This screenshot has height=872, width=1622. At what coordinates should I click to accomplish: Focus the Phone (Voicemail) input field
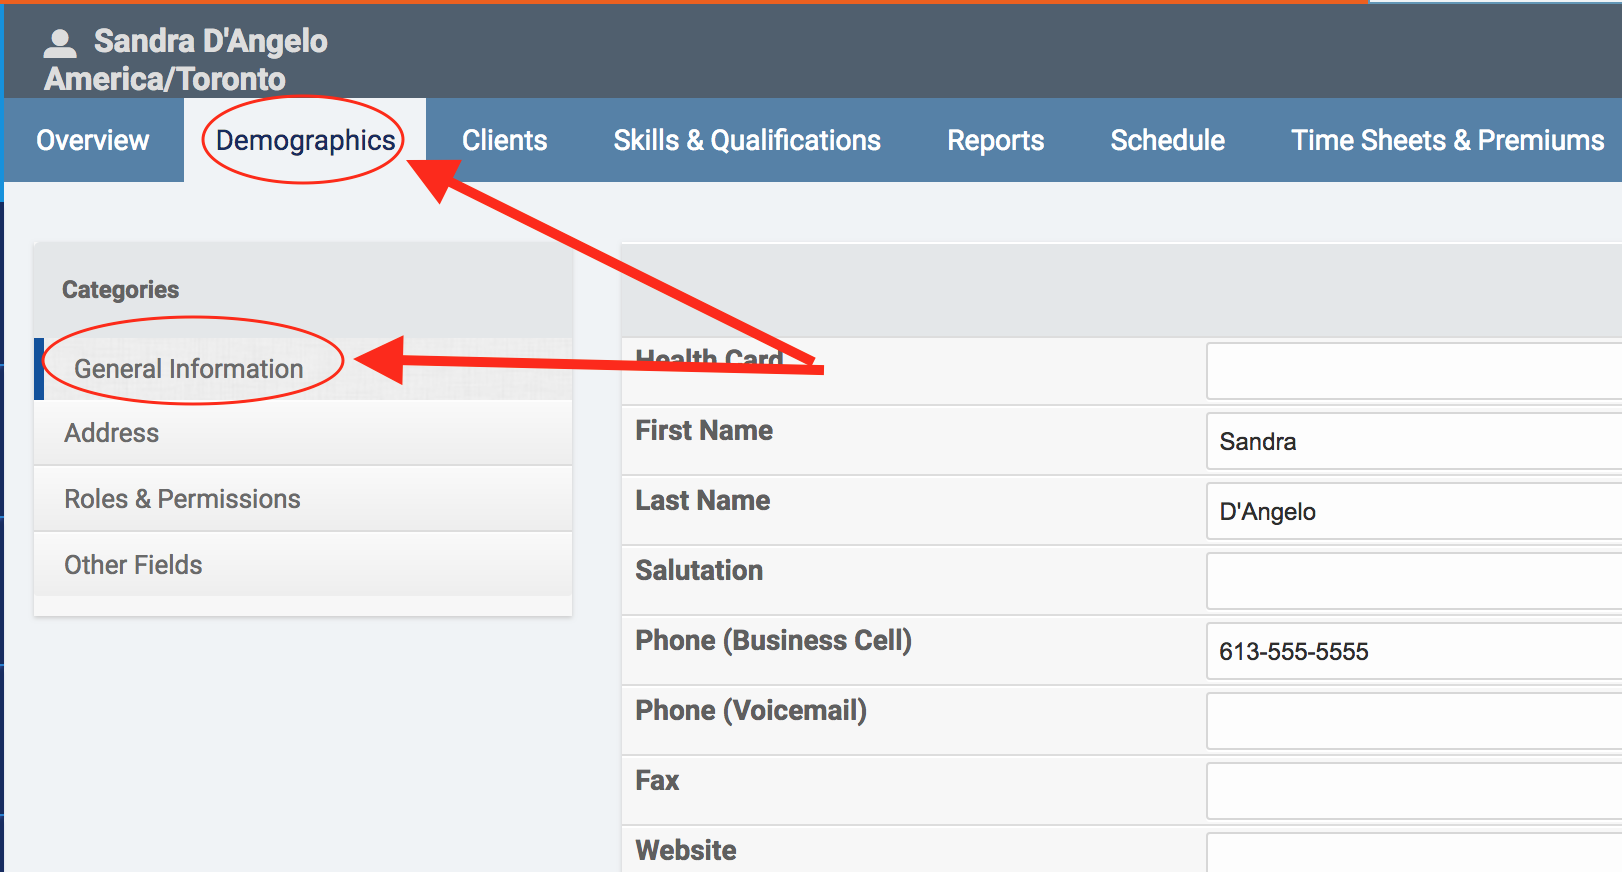1412,721
